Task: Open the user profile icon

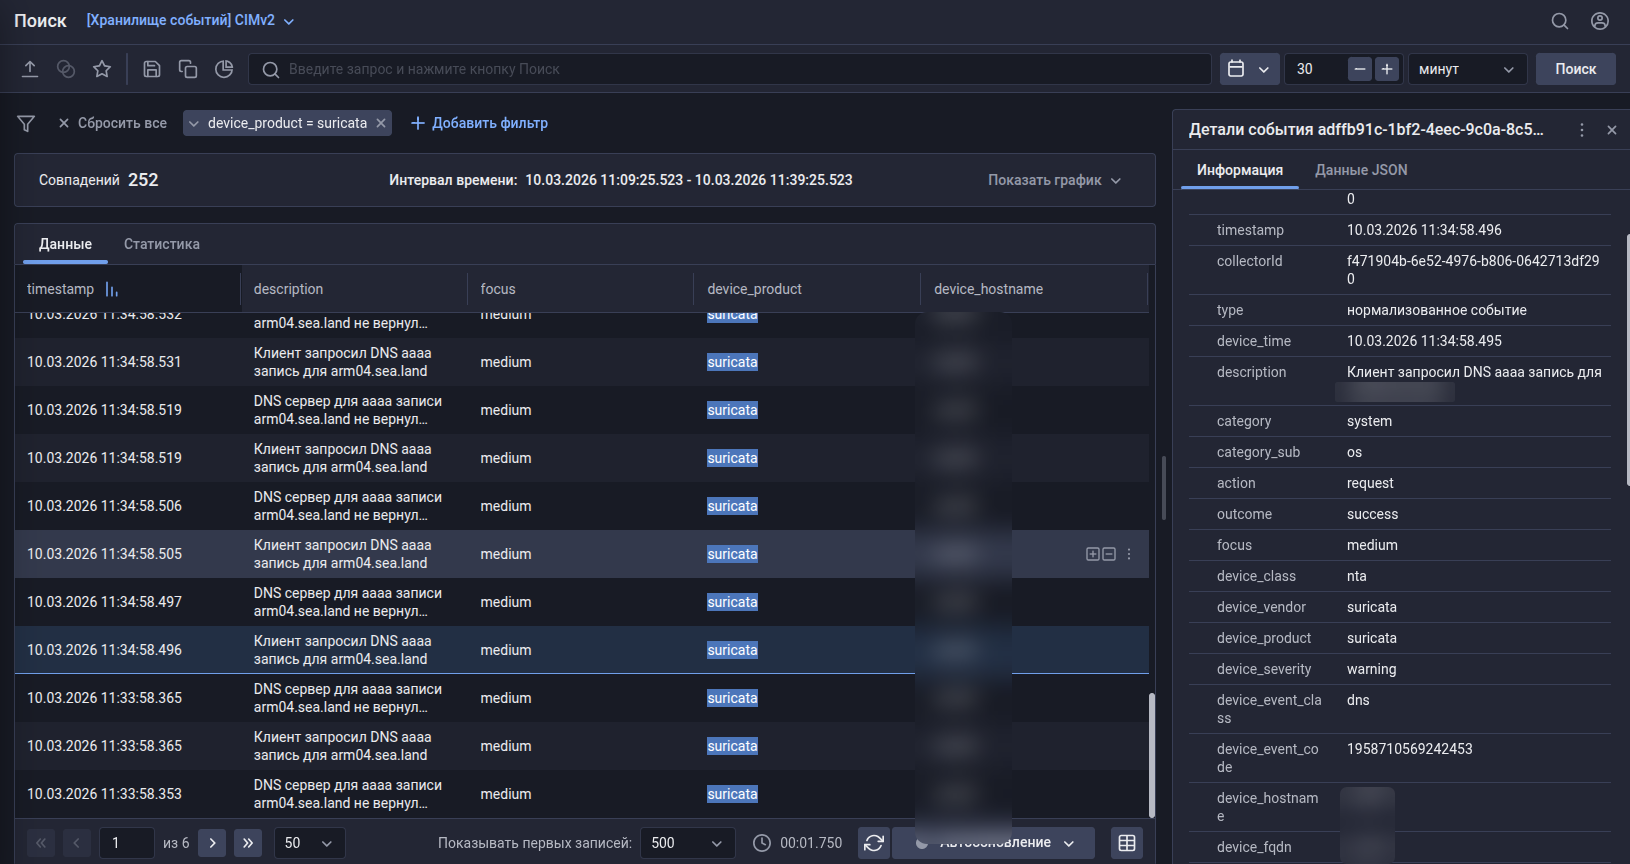Action: click(x=1600, y=21)
